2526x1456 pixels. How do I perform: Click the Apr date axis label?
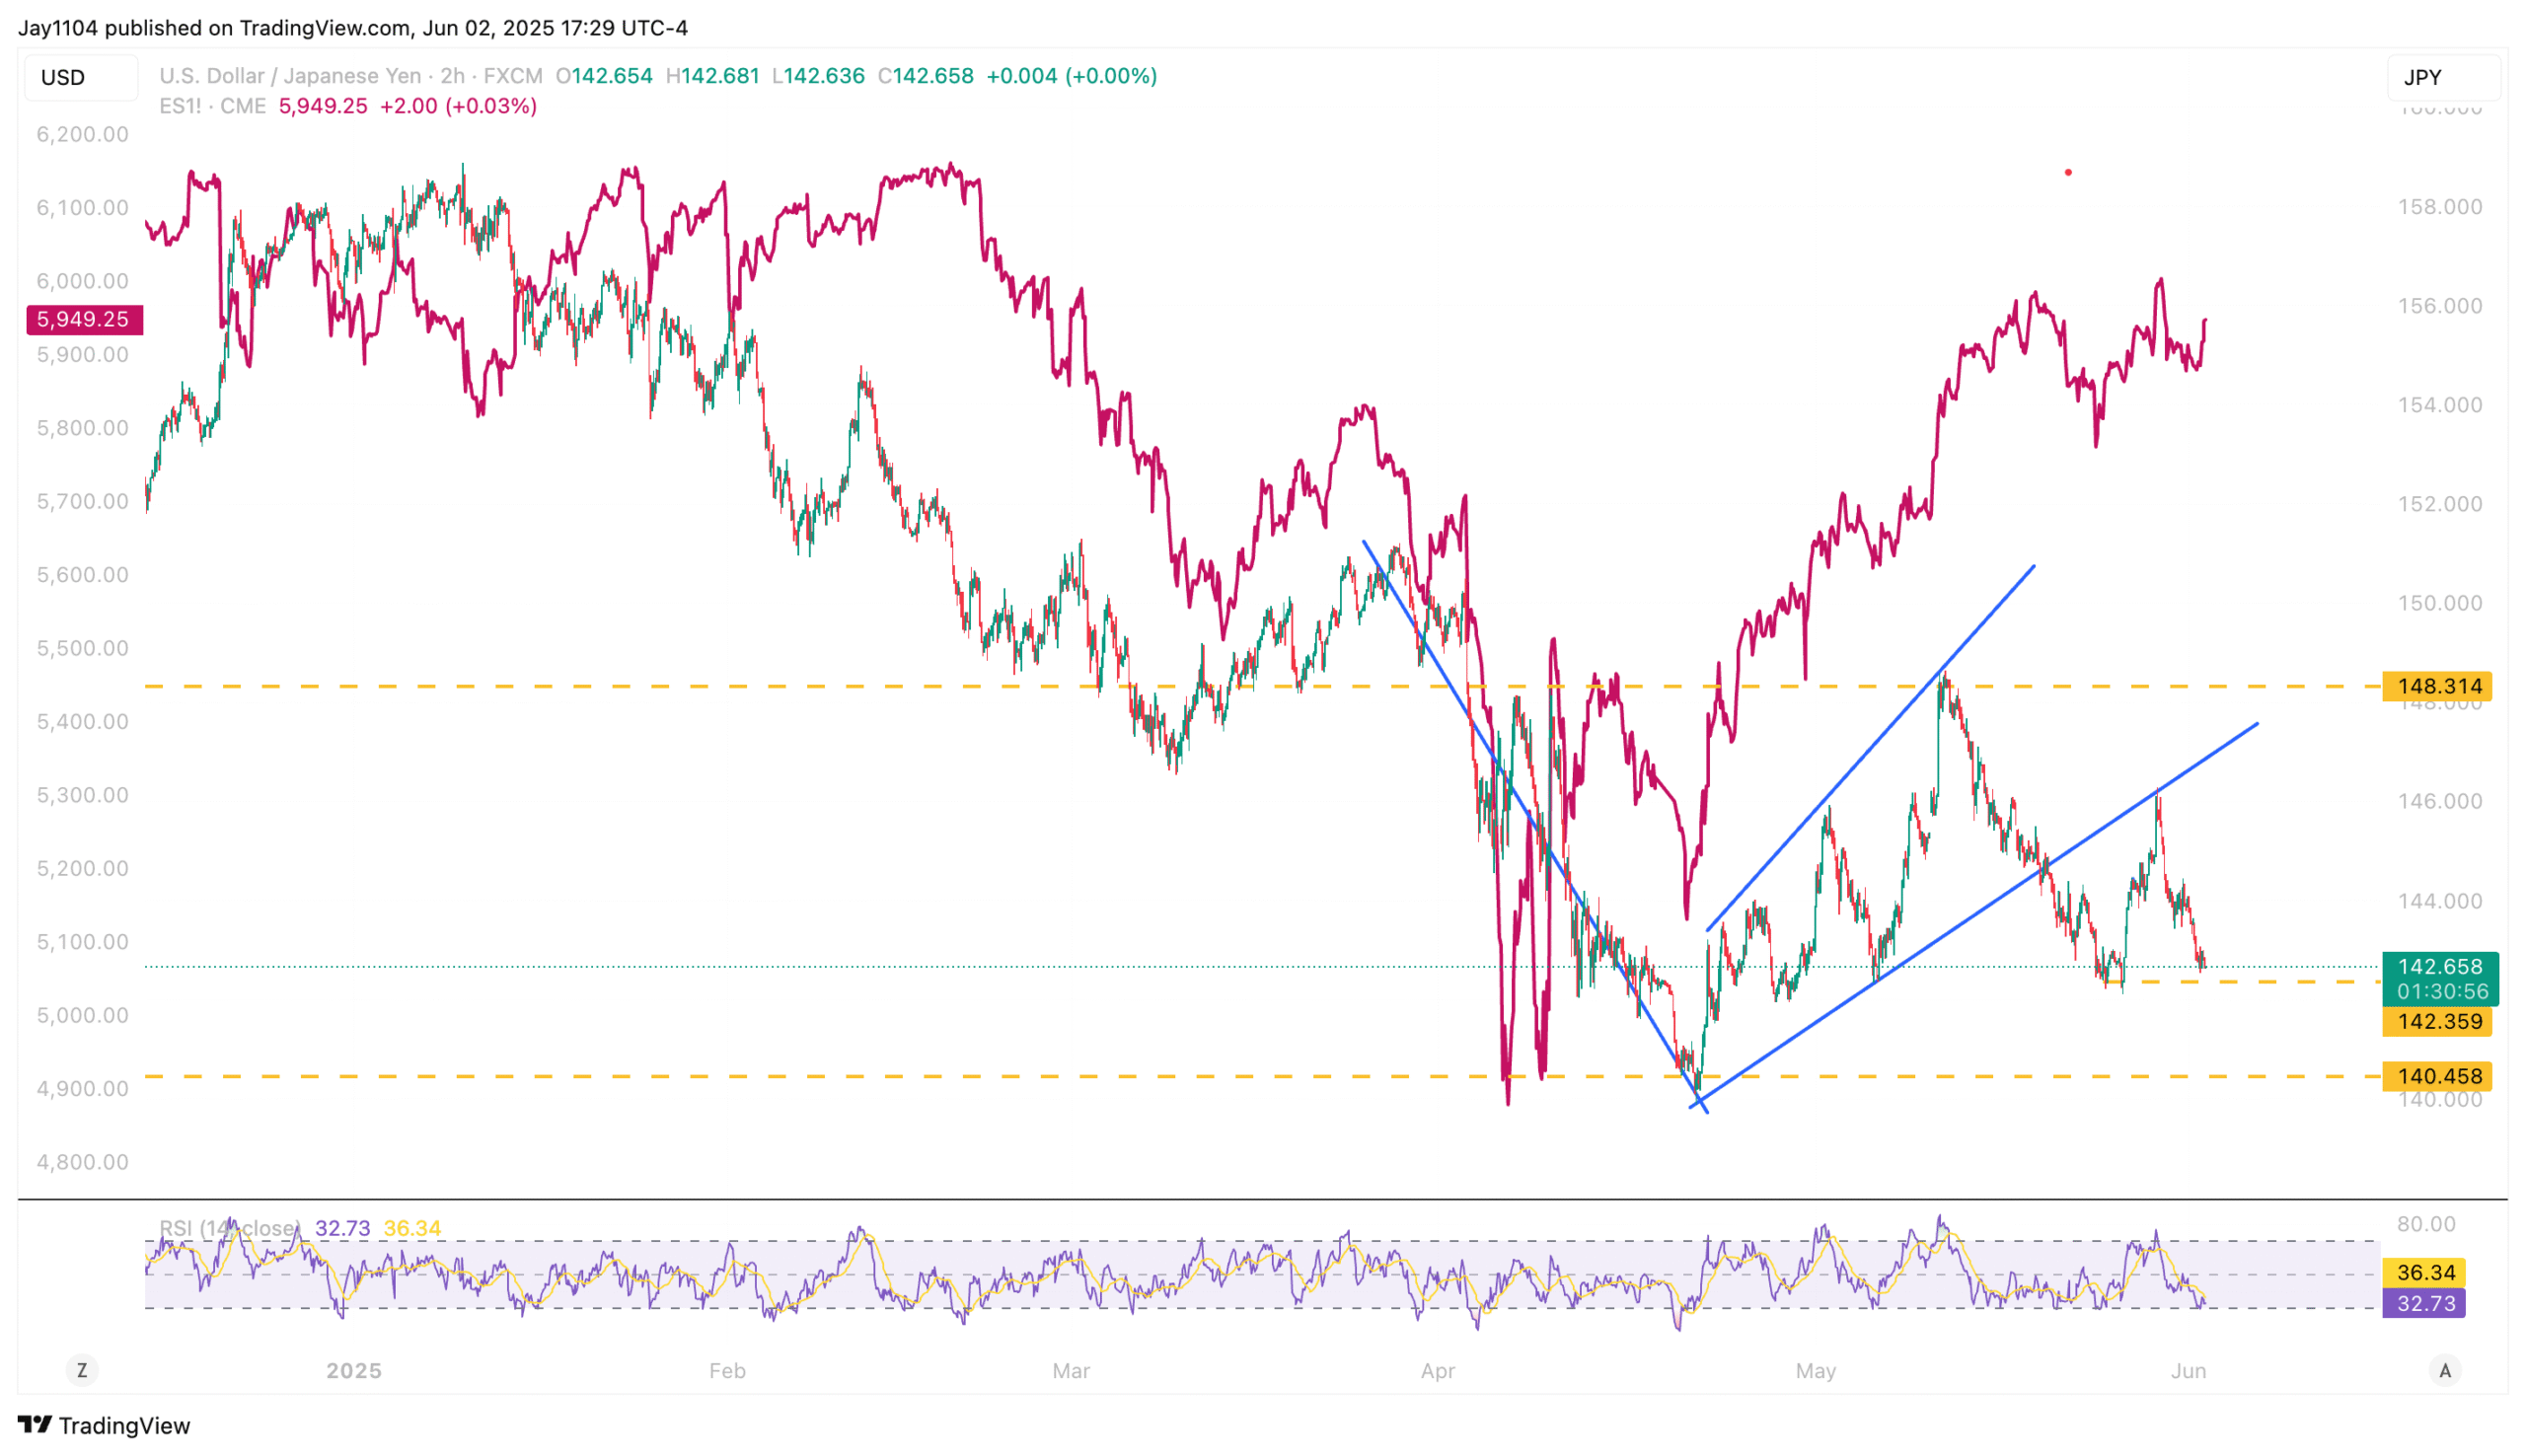click(x=1438, y=1371)
